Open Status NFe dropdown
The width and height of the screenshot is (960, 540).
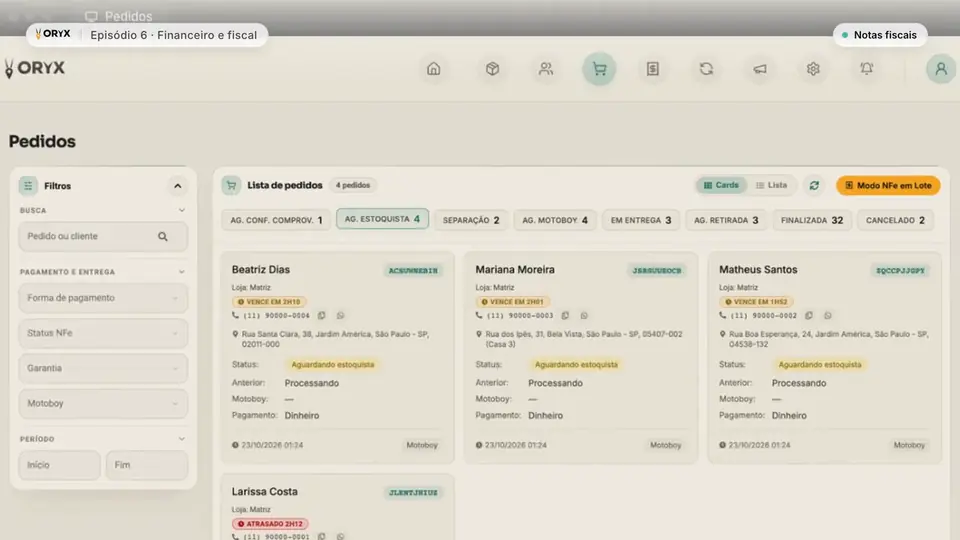click(103, 333)
